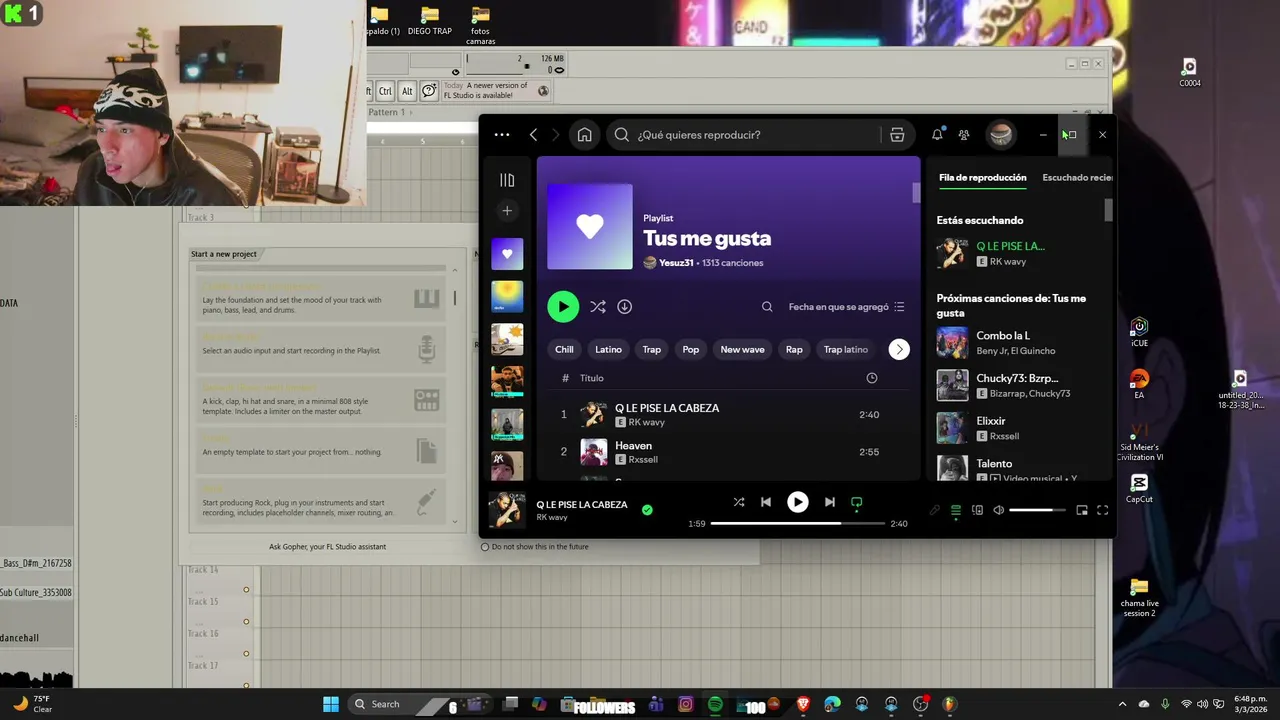Open the Escuchado recientemente tab

click(1077, 178)
